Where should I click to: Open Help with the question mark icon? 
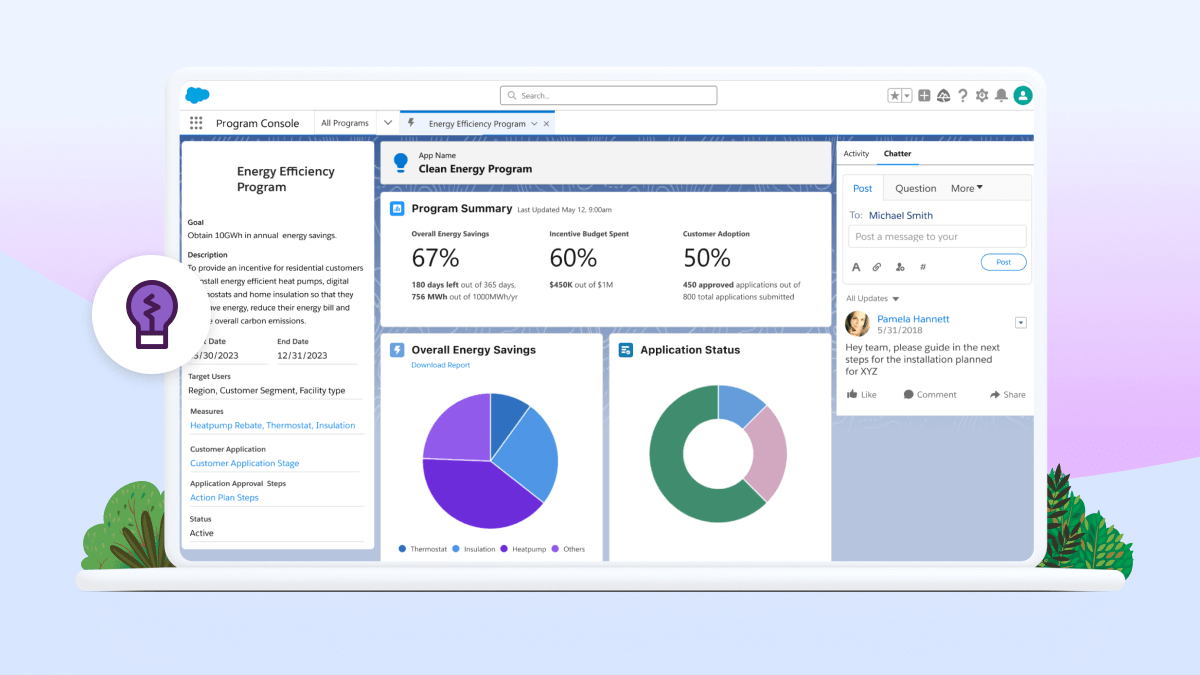tap(963, 95)
